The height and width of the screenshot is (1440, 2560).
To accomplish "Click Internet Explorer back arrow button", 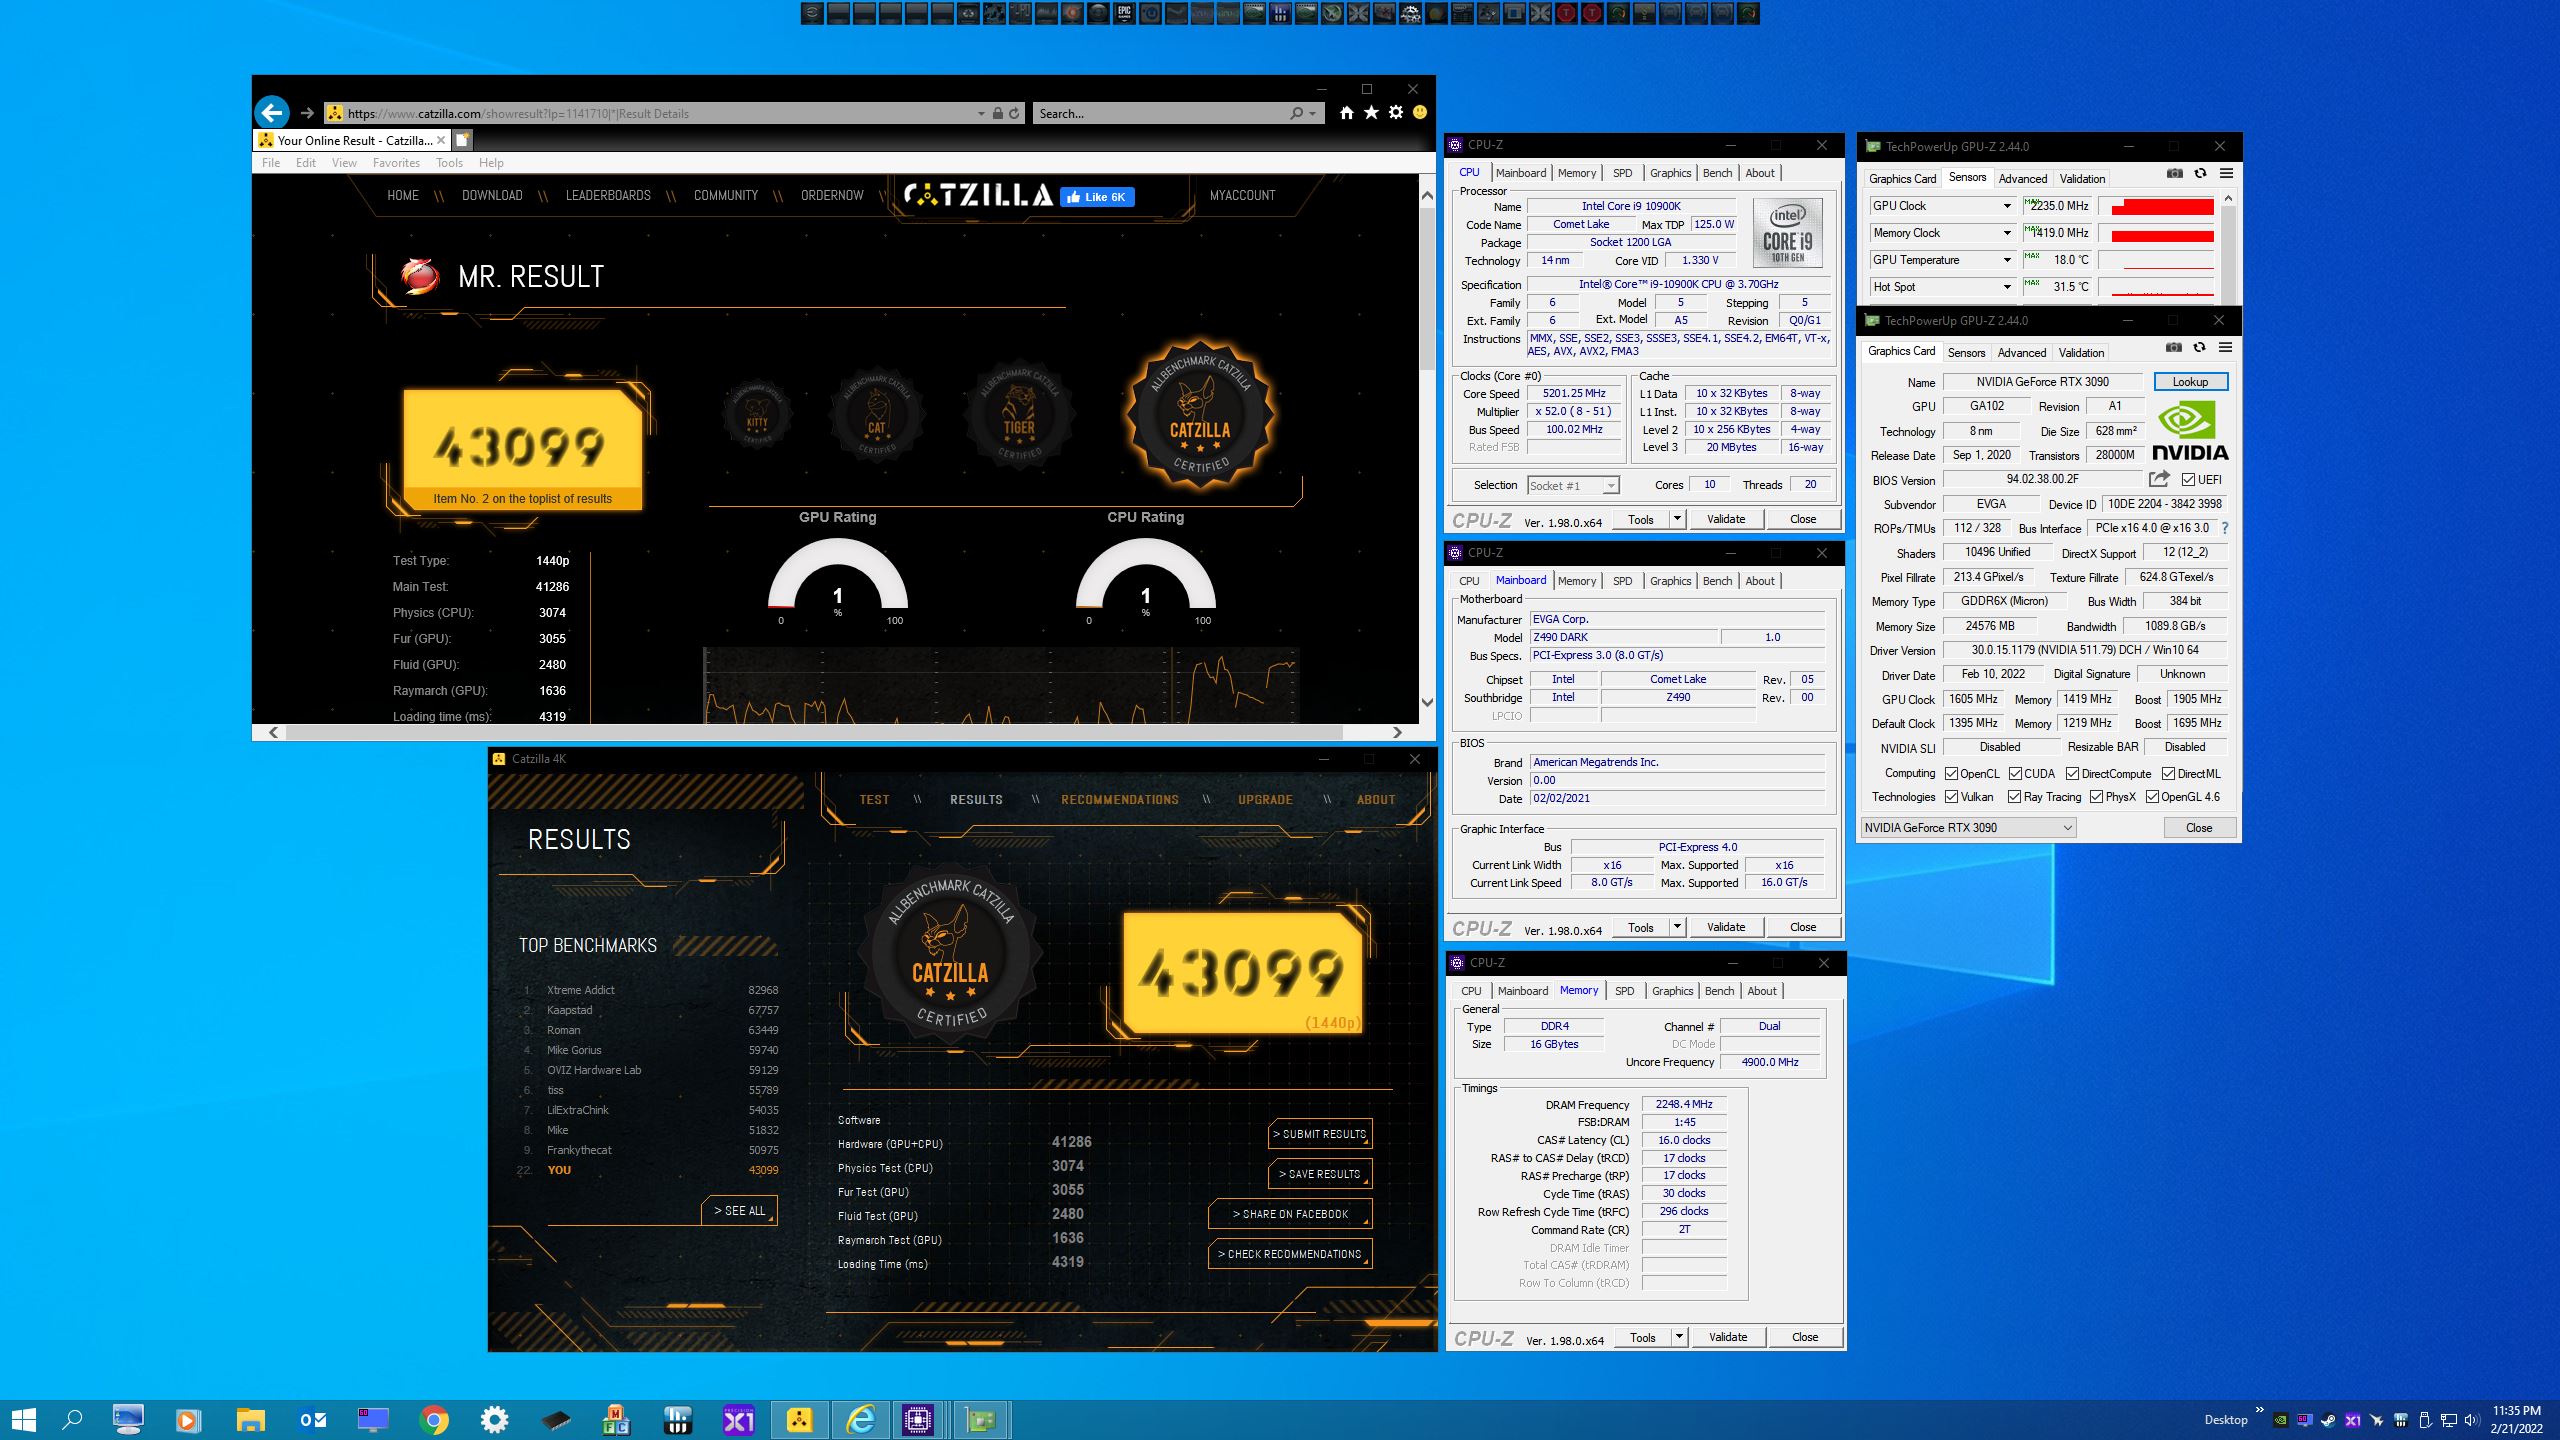I will [x=272, y=113].
